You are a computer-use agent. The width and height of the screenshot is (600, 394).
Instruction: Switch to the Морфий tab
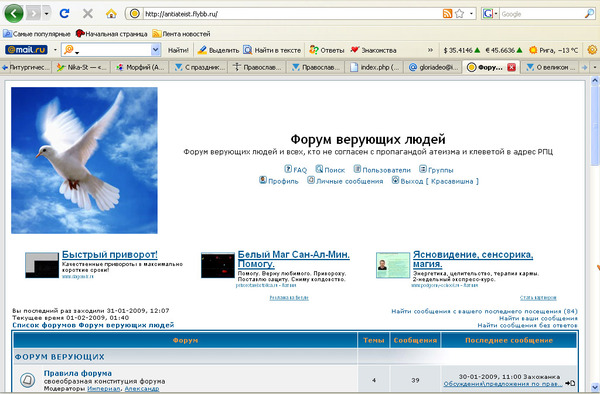[x=140, y=67]
